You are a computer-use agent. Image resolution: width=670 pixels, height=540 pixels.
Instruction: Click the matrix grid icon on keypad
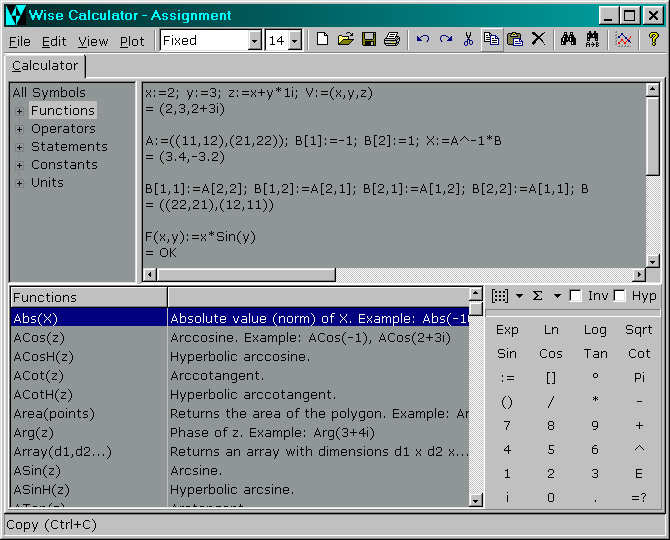[x=500, y=296]
